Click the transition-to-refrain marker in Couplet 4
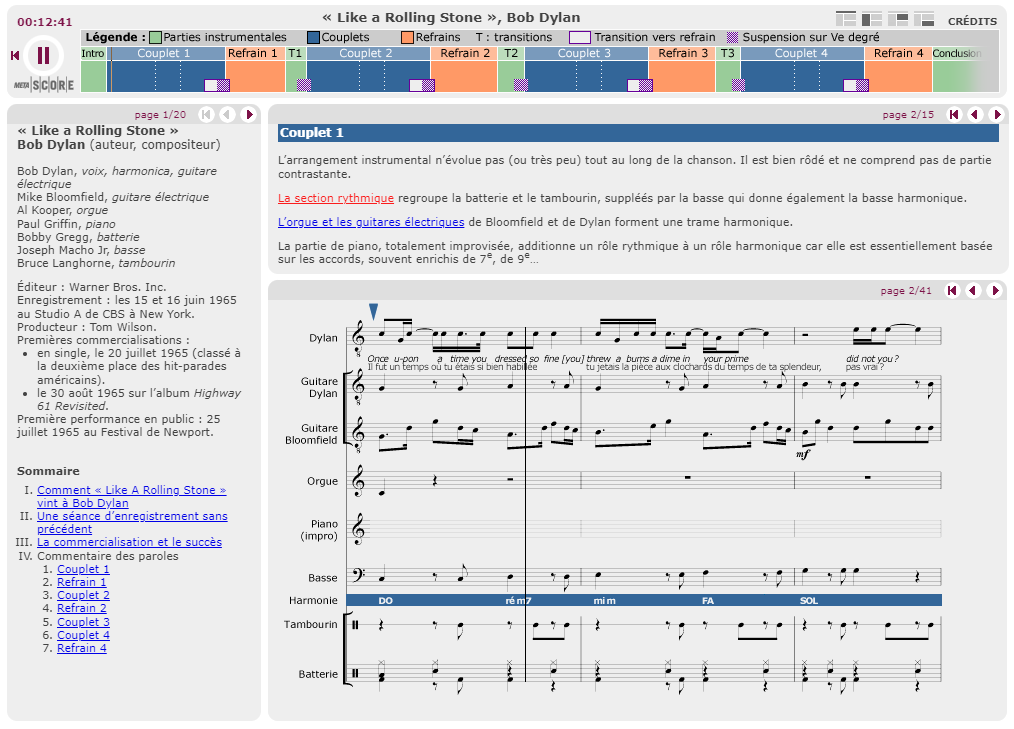 tap(856, 85)
